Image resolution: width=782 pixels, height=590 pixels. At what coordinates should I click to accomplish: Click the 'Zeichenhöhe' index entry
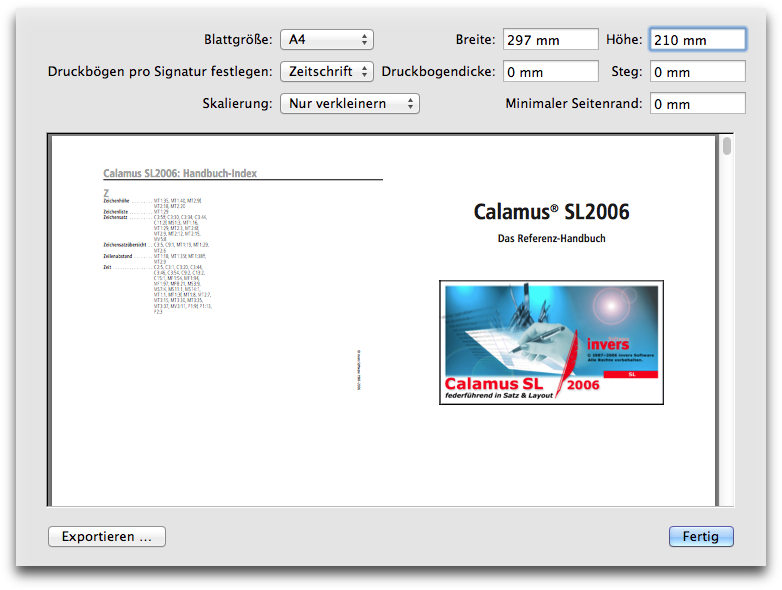coord(116,200)
